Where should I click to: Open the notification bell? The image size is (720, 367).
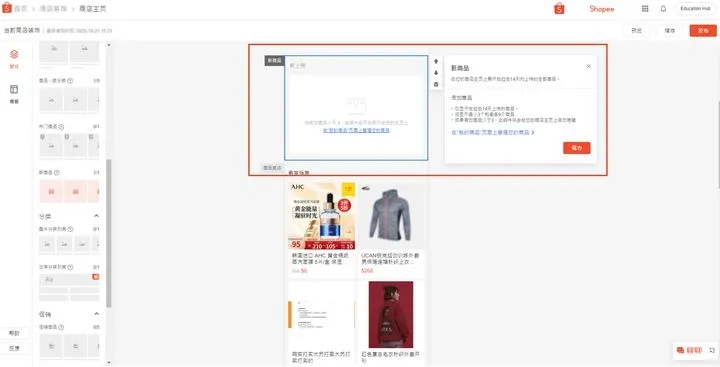tap(663, 8)
